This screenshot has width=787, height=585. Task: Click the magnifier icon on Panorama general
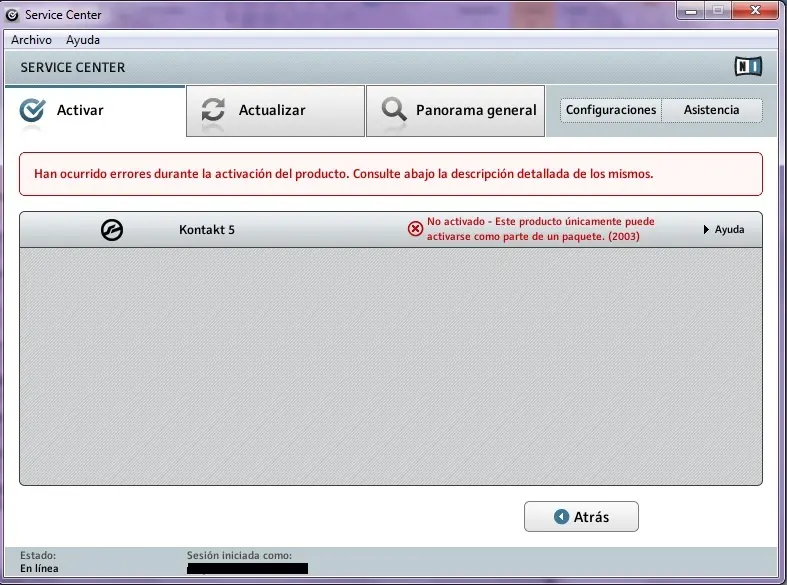[x=394, y=109]
